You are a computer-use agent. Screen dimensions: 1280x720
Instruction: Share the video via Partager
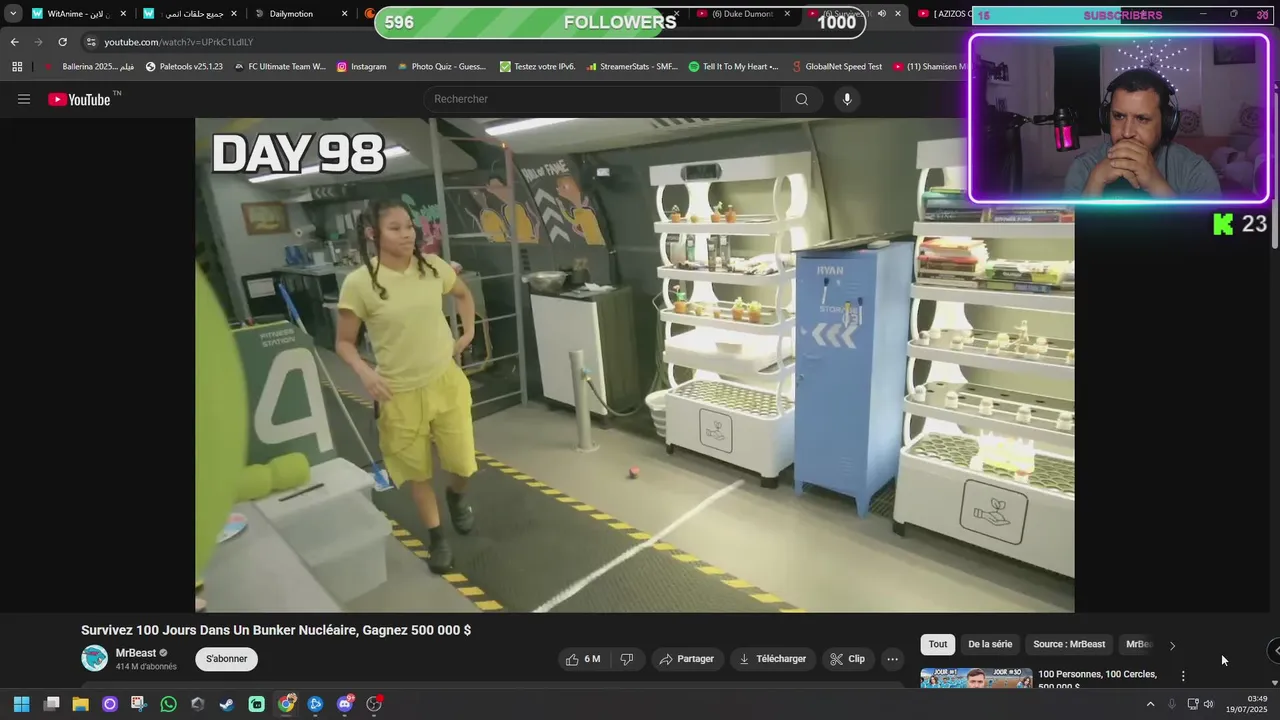[x=688, y=659]
